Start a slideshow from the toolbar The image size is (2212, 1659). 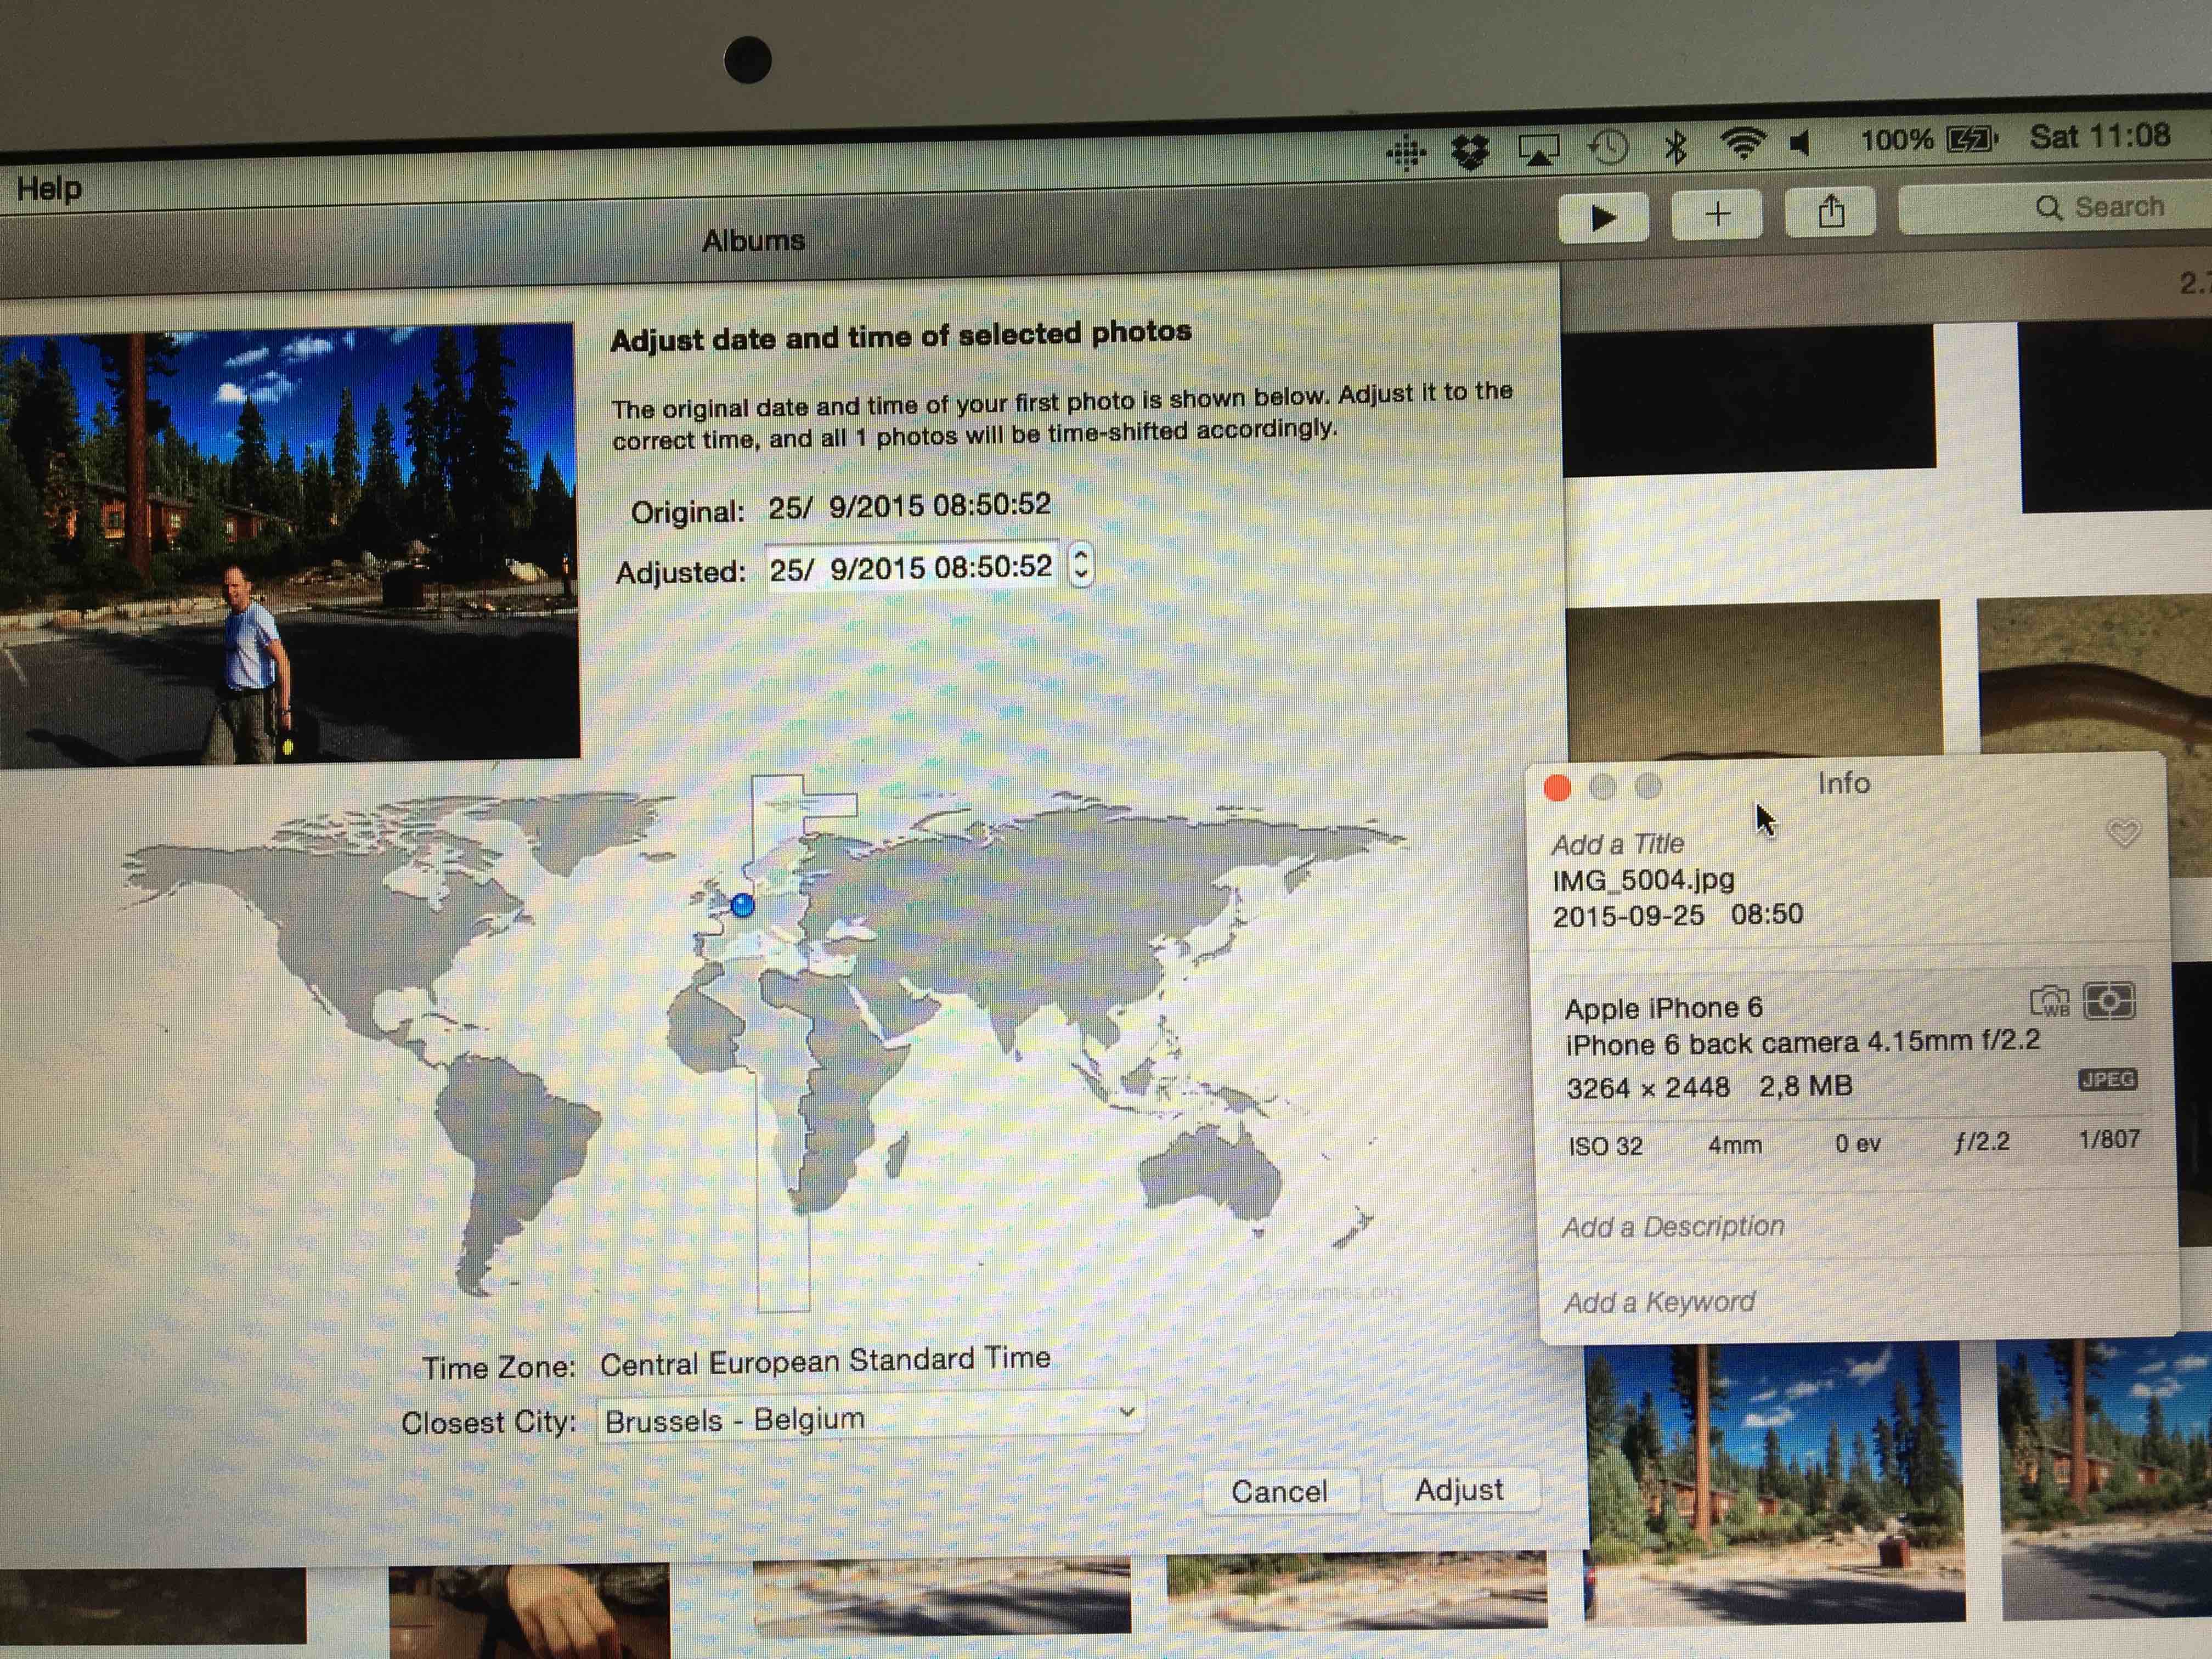(1603, 213)
